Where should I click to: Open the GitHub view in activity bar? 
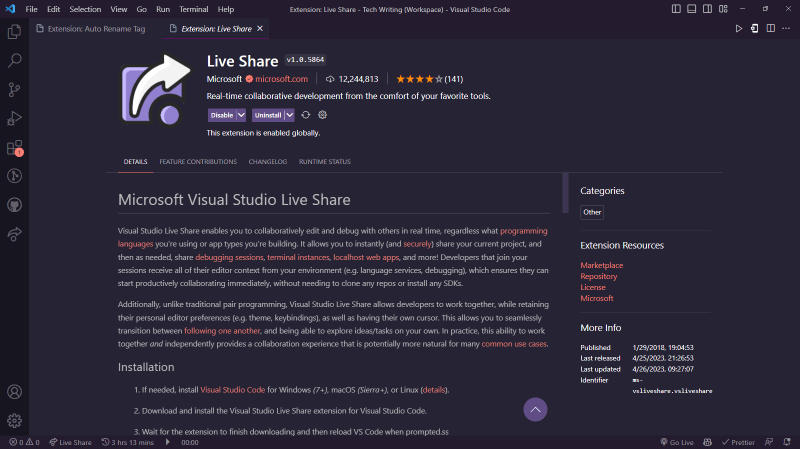pos(14,205)
